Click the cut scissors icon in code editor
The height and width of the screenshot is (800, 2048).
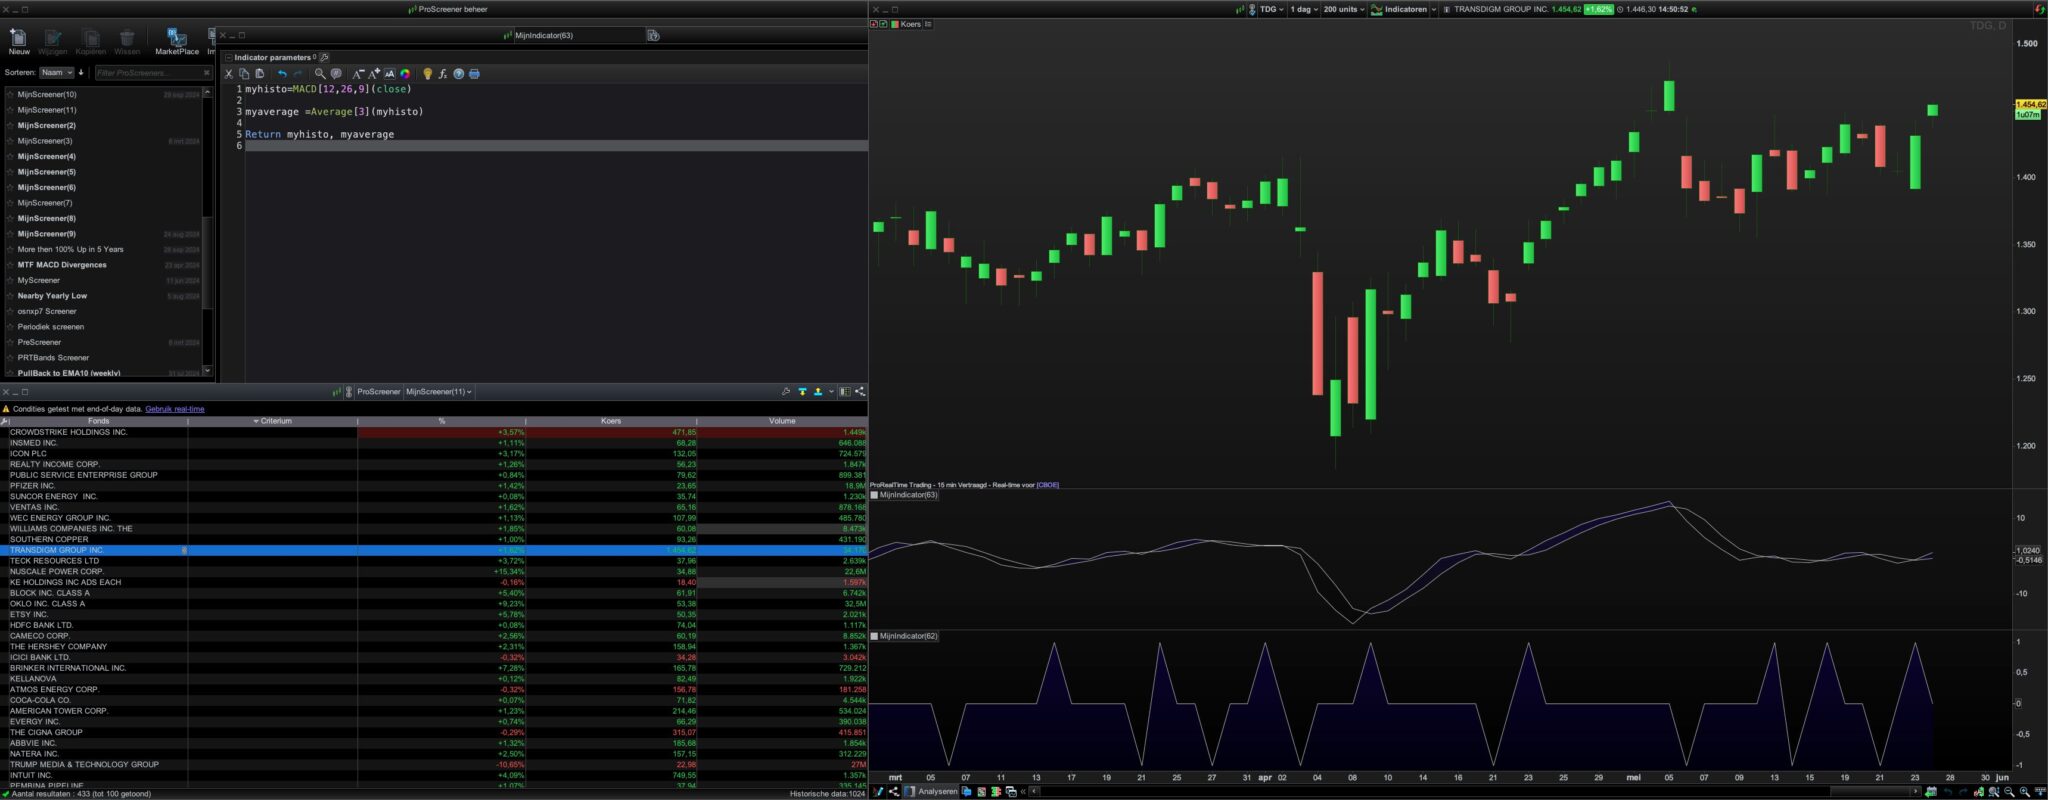[x=229, y=73]
